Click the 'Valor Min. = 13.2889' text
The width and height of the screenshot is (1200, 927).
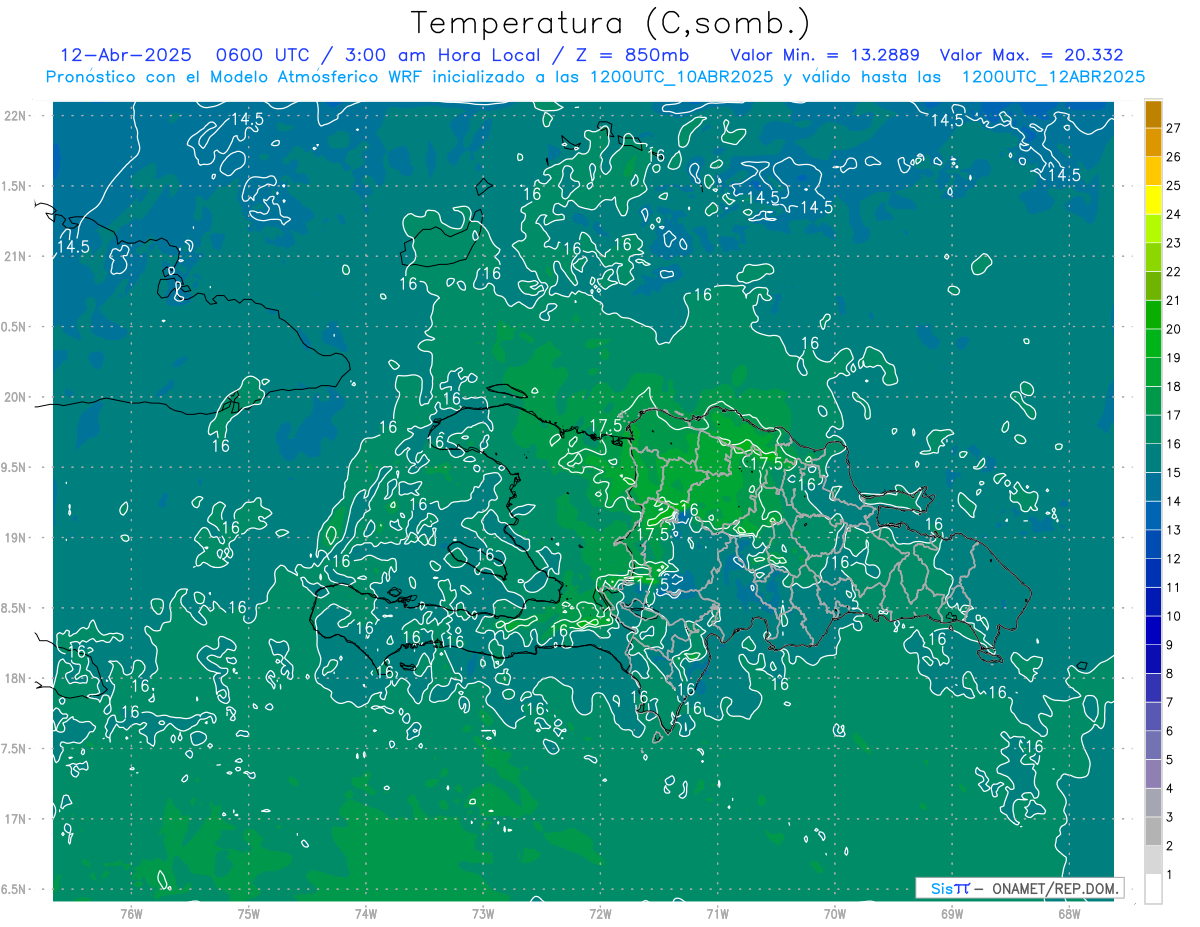[825, 55]
